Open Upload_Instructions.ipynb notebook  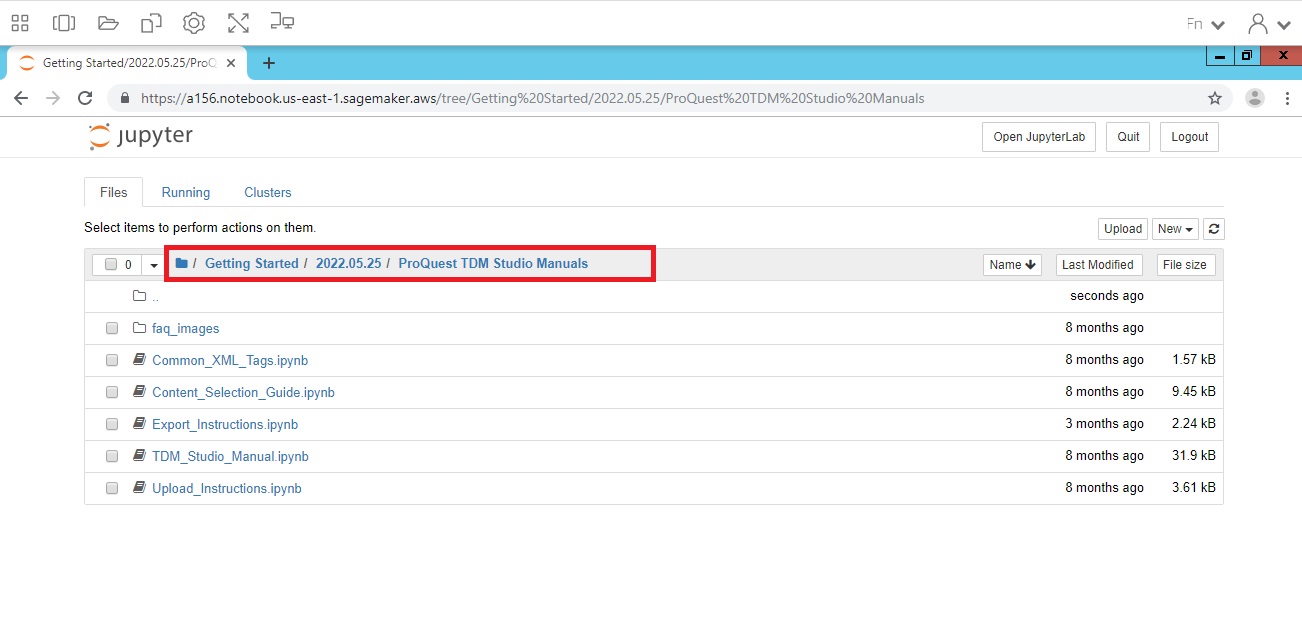[227, 488]
